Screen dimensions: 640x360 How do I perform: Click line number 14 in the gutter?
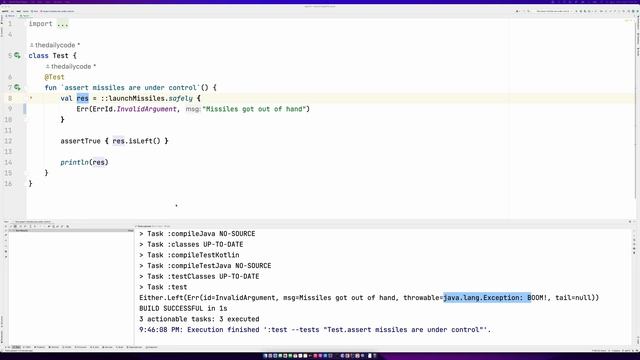(8, 162)
